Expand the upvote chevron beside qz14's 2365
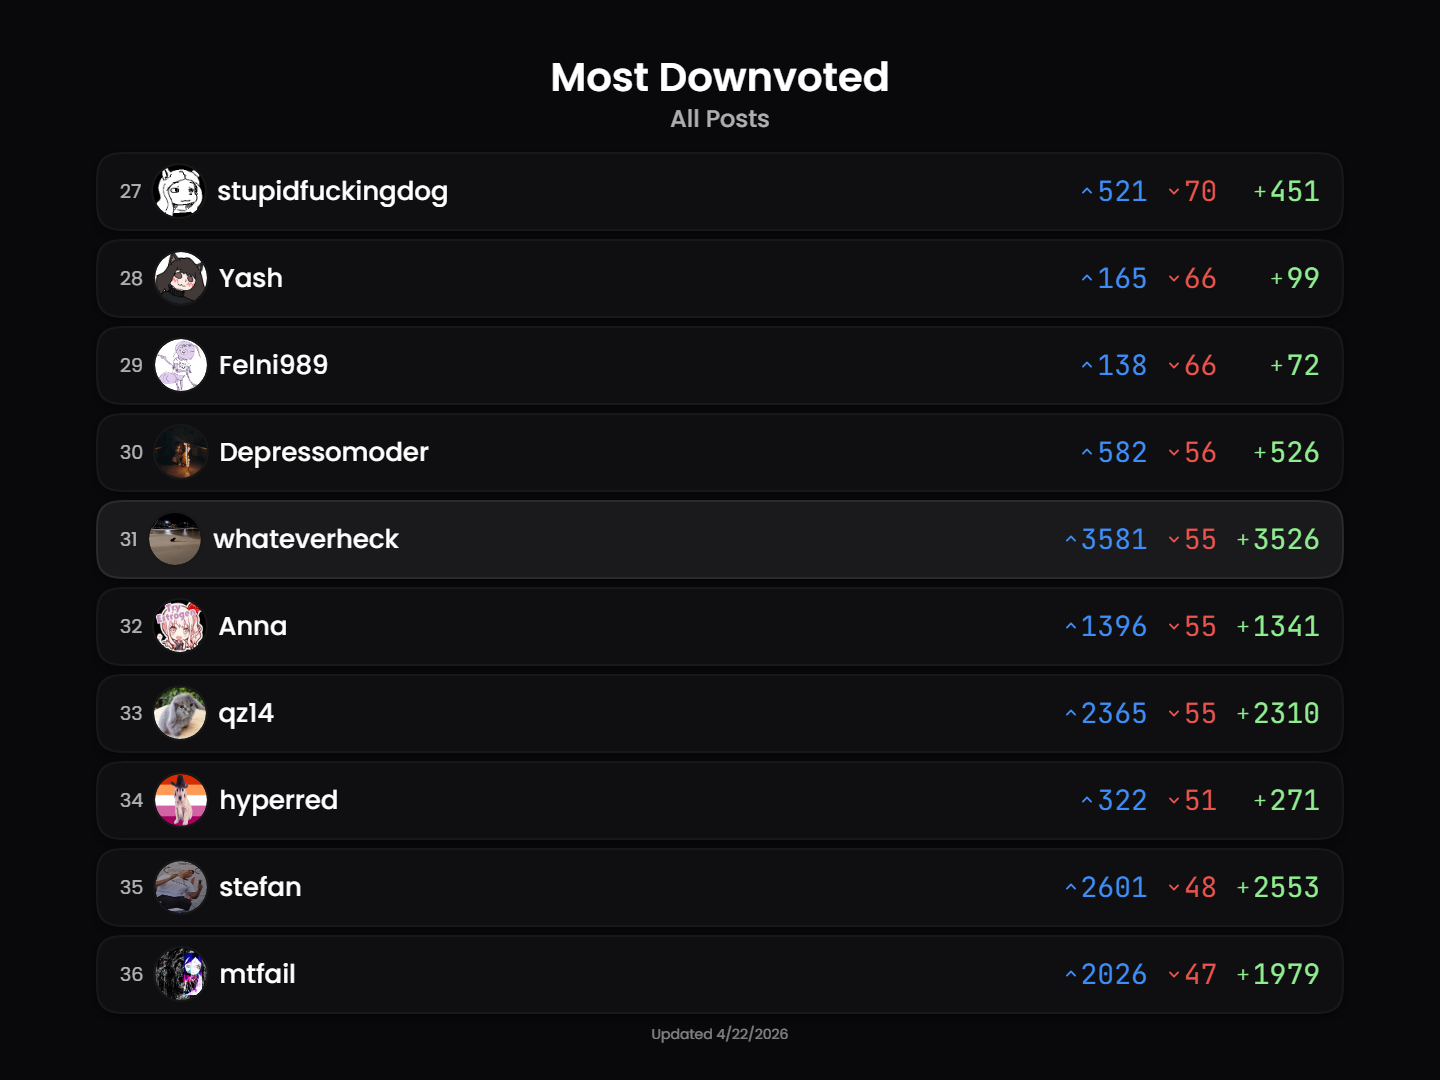 point(1070,713)
